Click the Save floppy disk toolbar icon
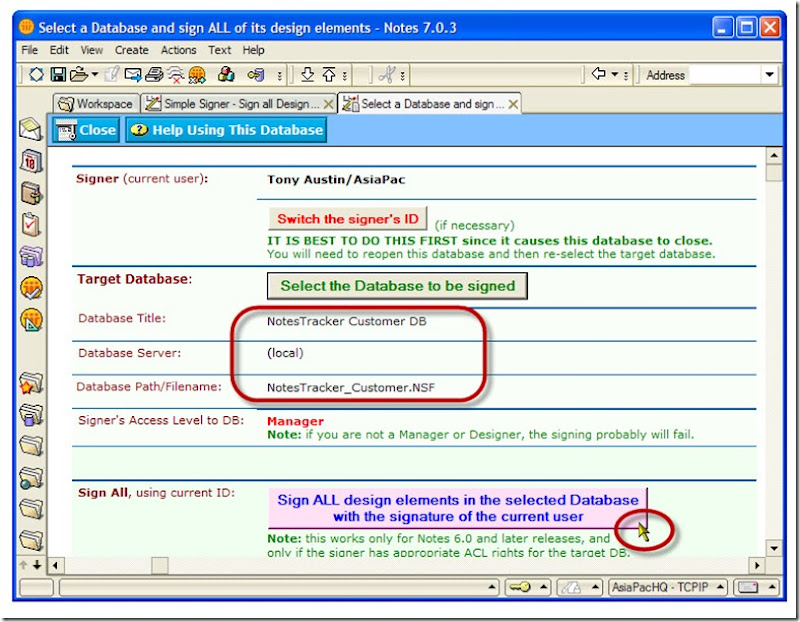Image resolution: width=800 pixels, height=622 pixels. tap(58, 75)
